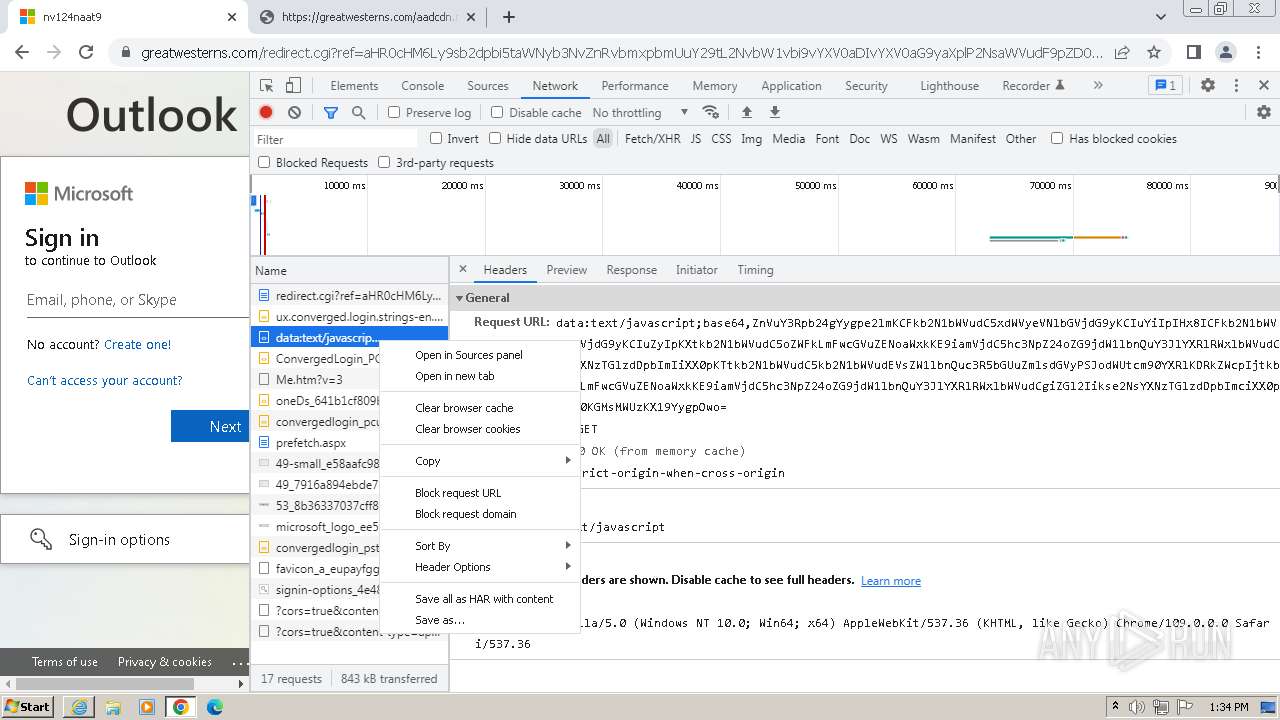1280x720 pixels.
Task: Click the Import HAR upload arrow icon
Action: (746, 112)
